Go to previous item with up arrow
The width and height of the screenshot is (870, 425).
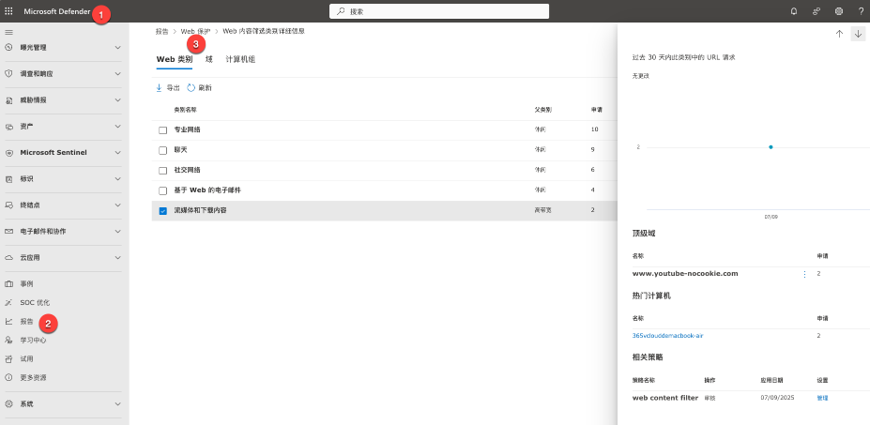839,34
